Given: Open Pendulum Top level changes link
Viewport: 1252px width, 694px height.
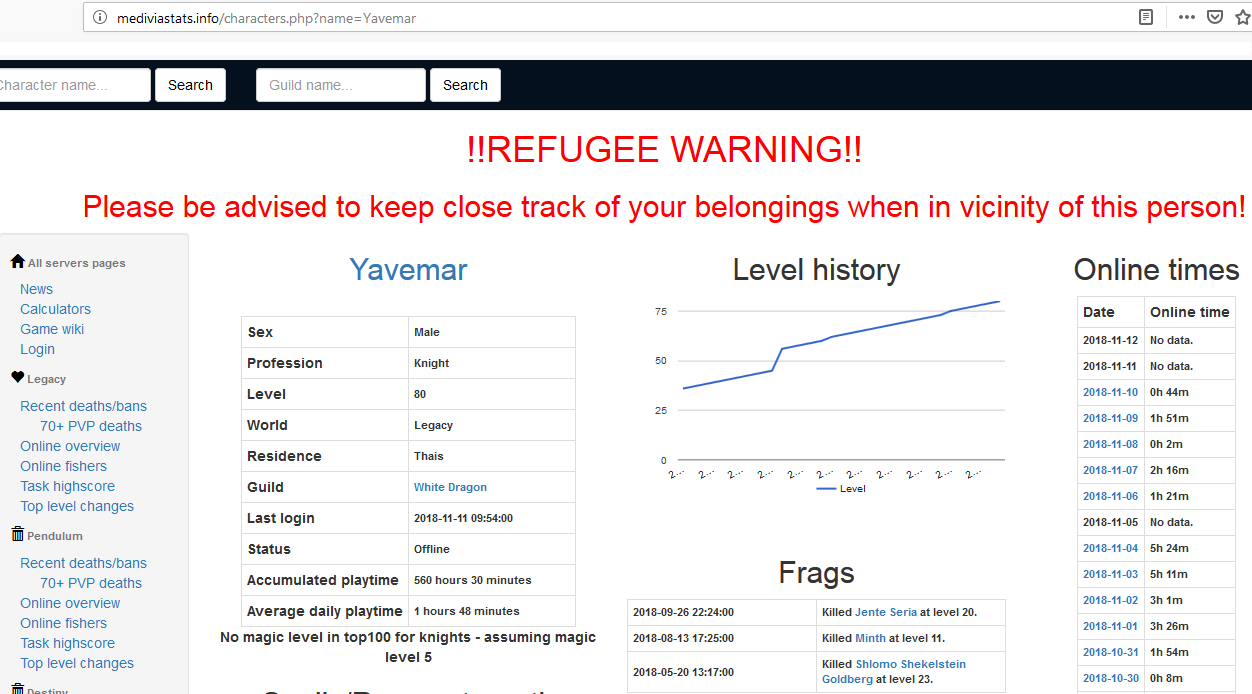Looking at the screenshot, I should click(77, 663).
